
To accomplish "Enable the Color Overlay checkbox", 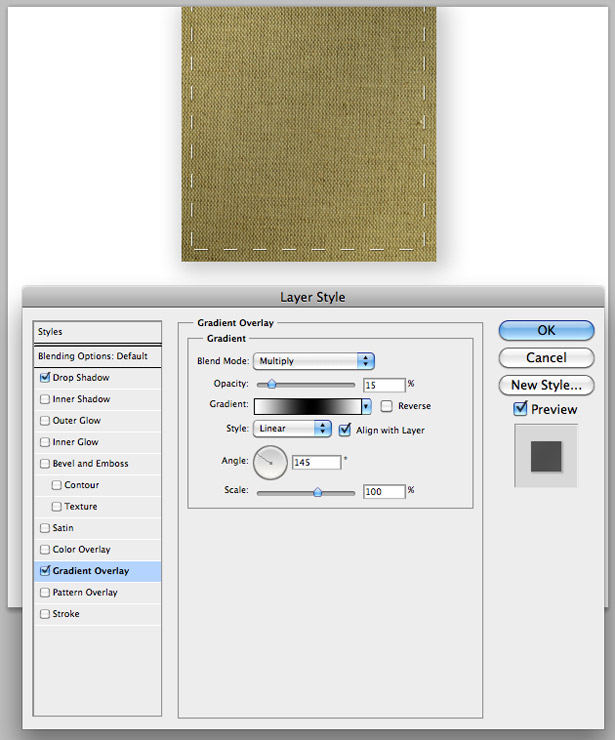I will (45, 549).
